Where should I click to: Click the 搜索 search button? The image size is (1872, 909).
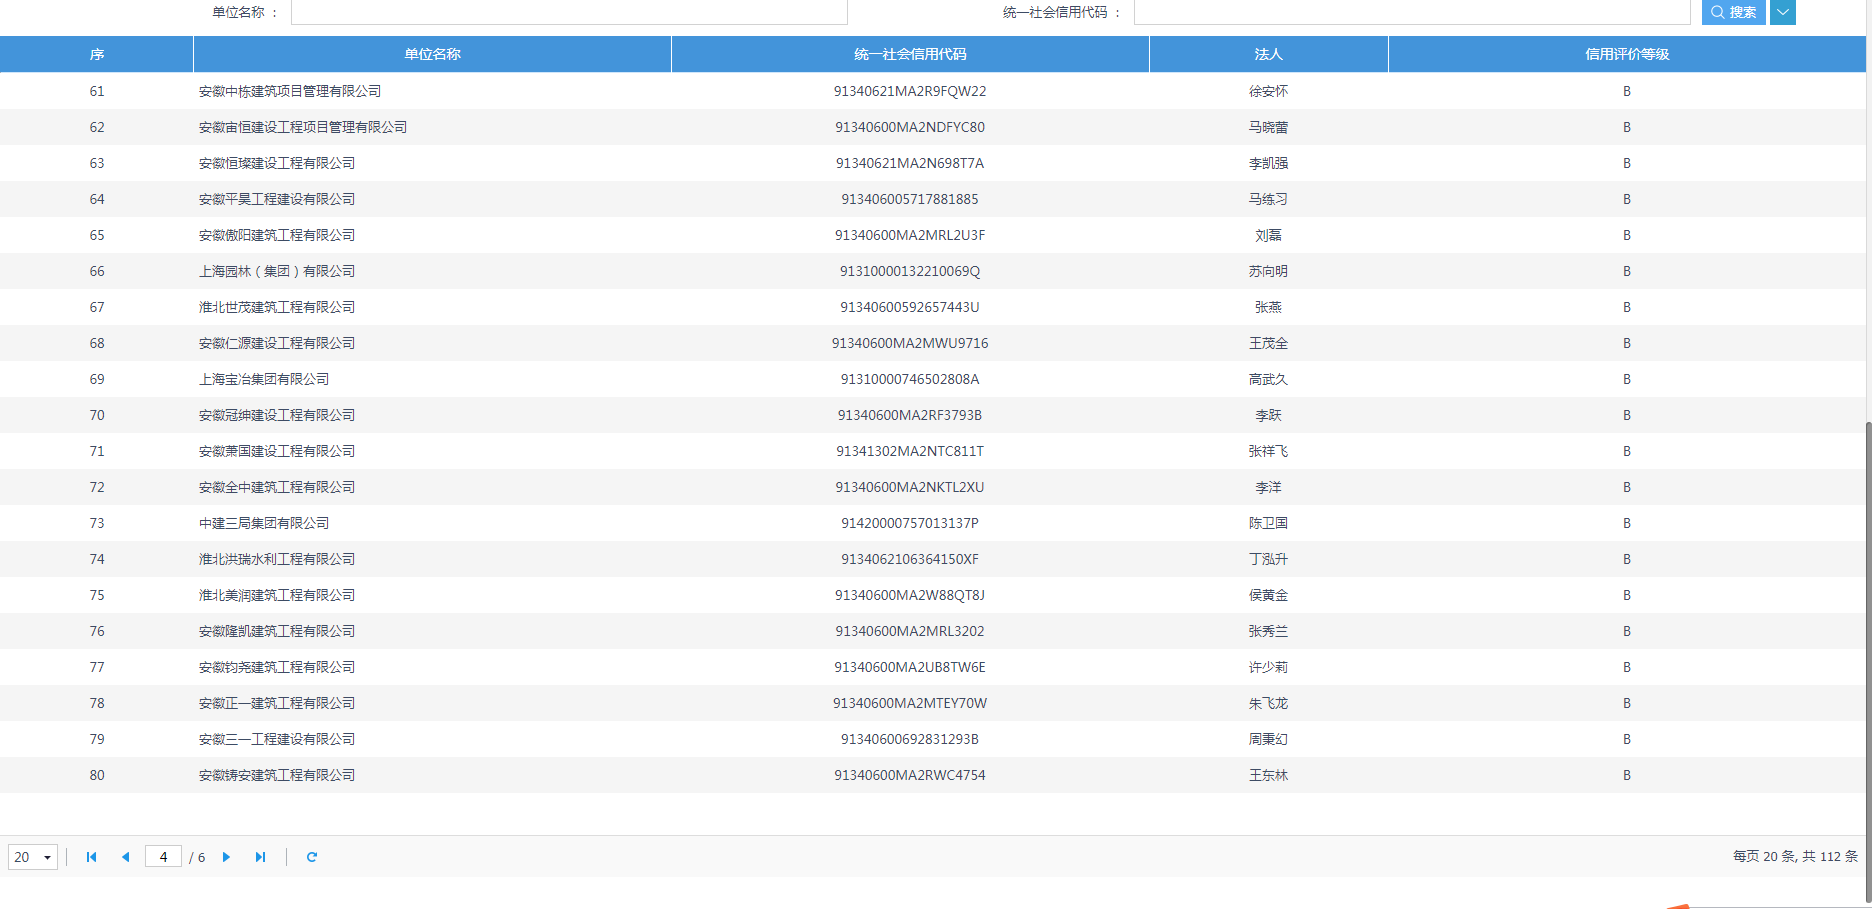pyautogui.click(x=1733, y=12)
